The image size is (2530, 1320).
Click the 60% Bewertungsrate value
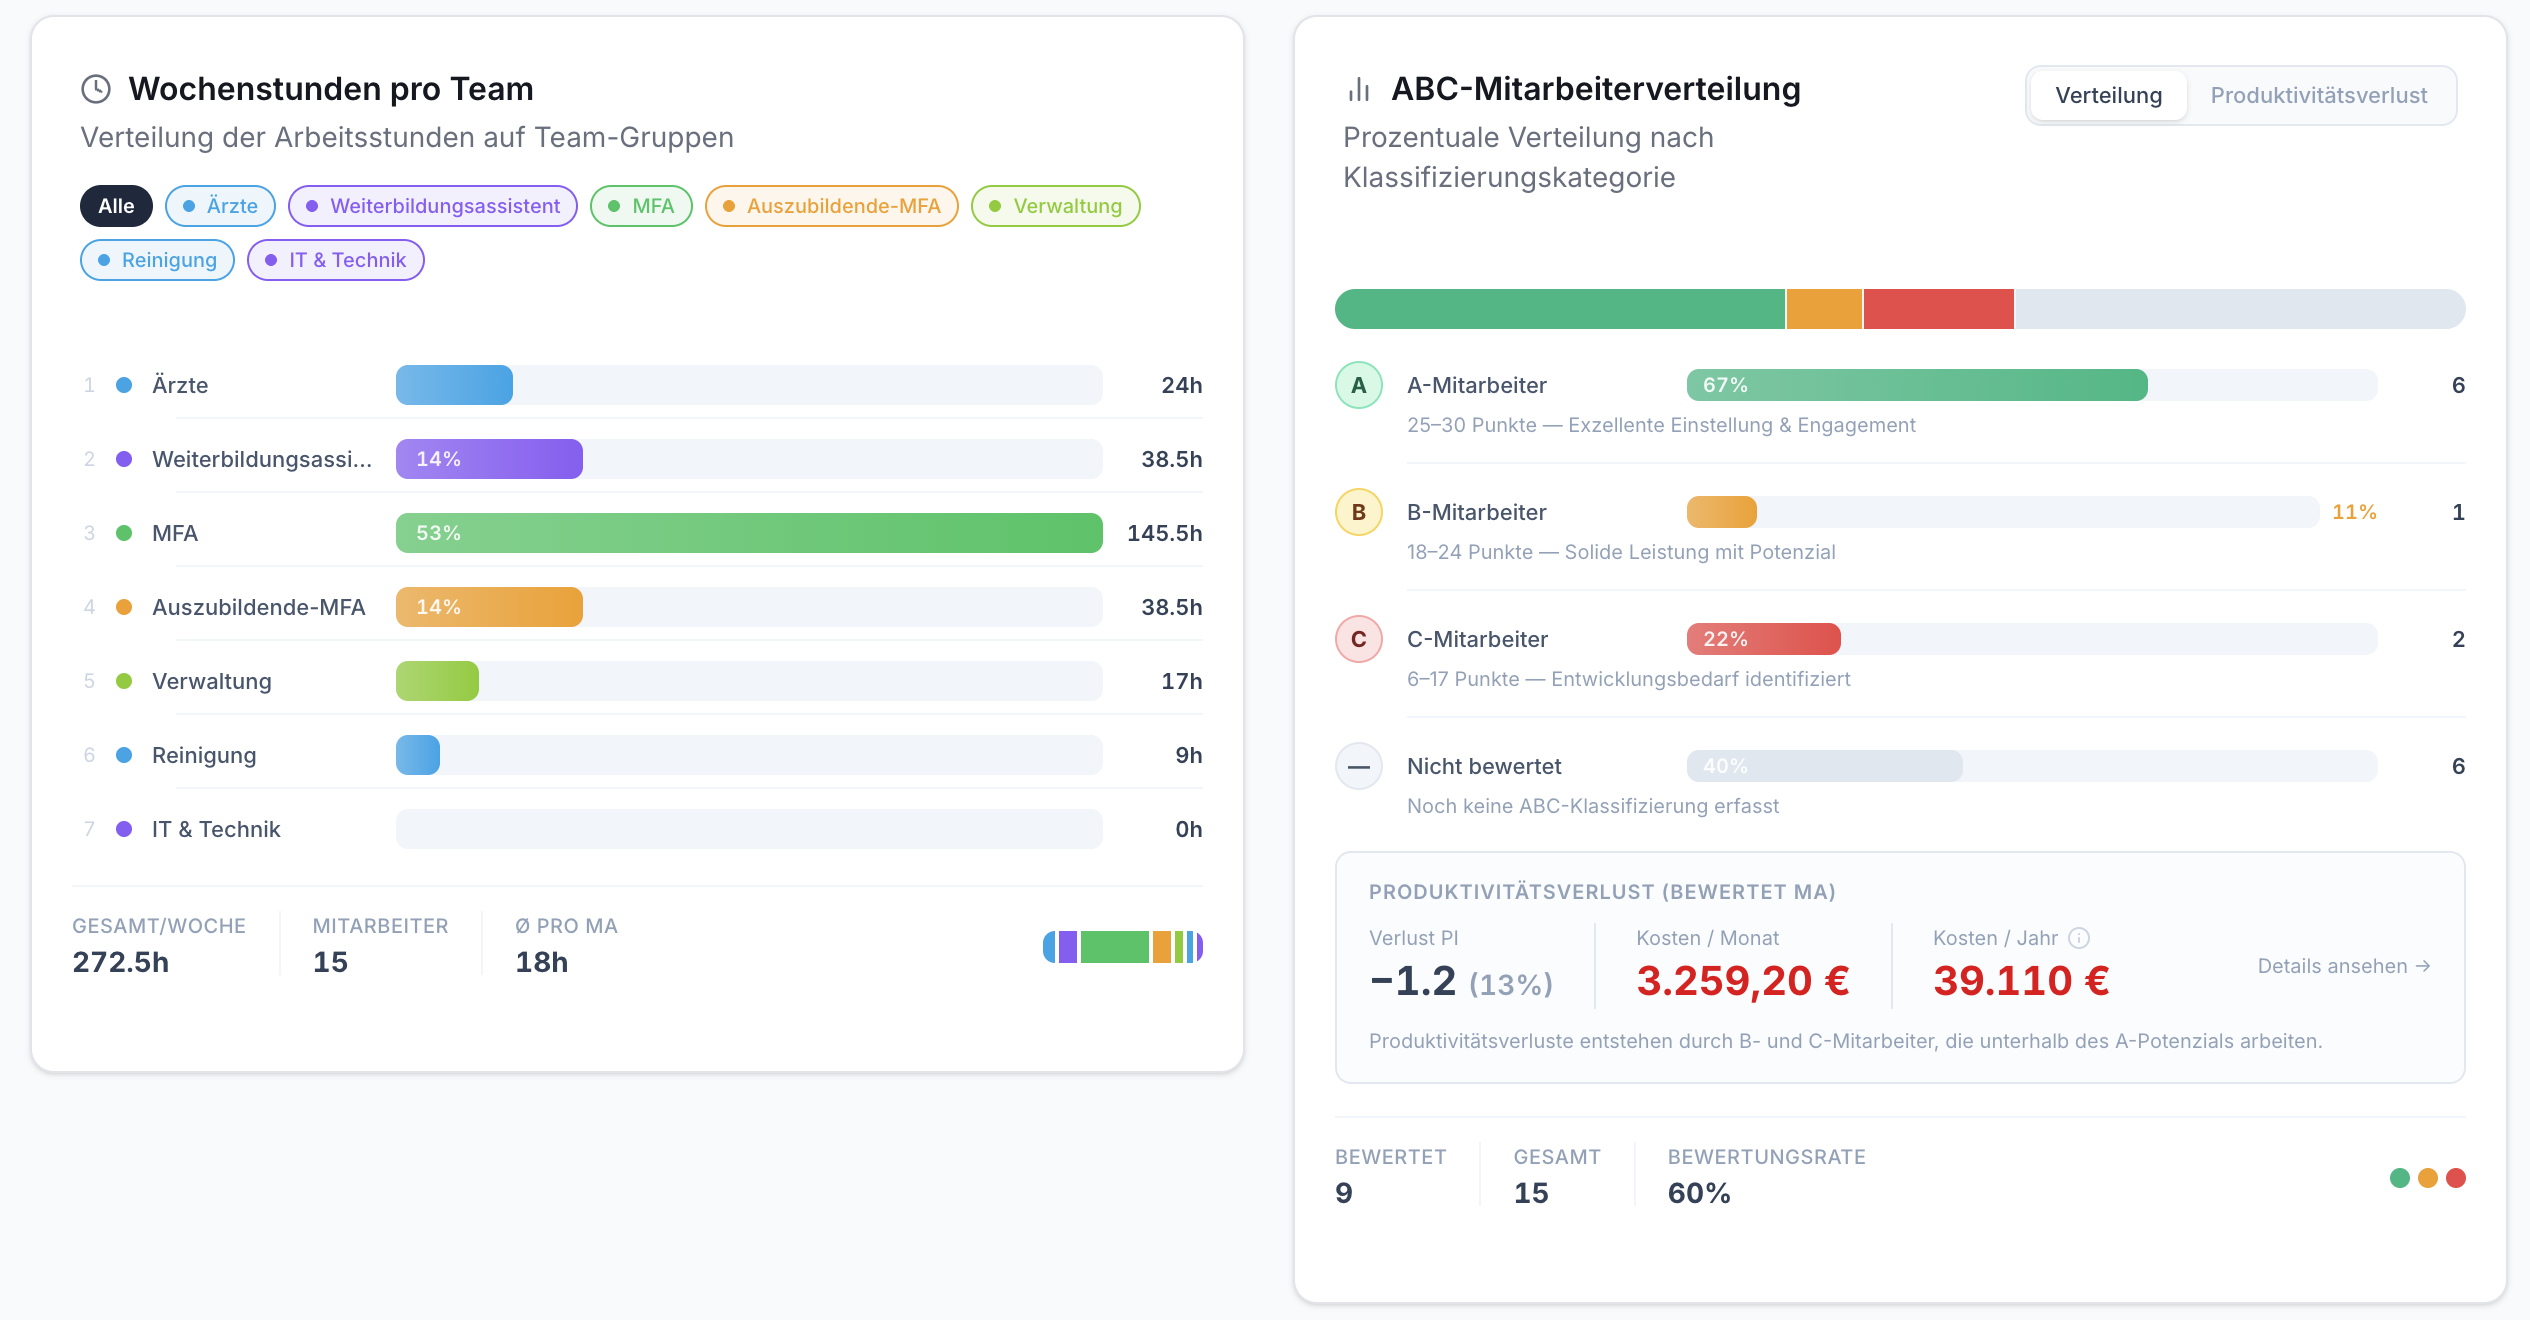pyautogui.click(x=1699, y=1193)
